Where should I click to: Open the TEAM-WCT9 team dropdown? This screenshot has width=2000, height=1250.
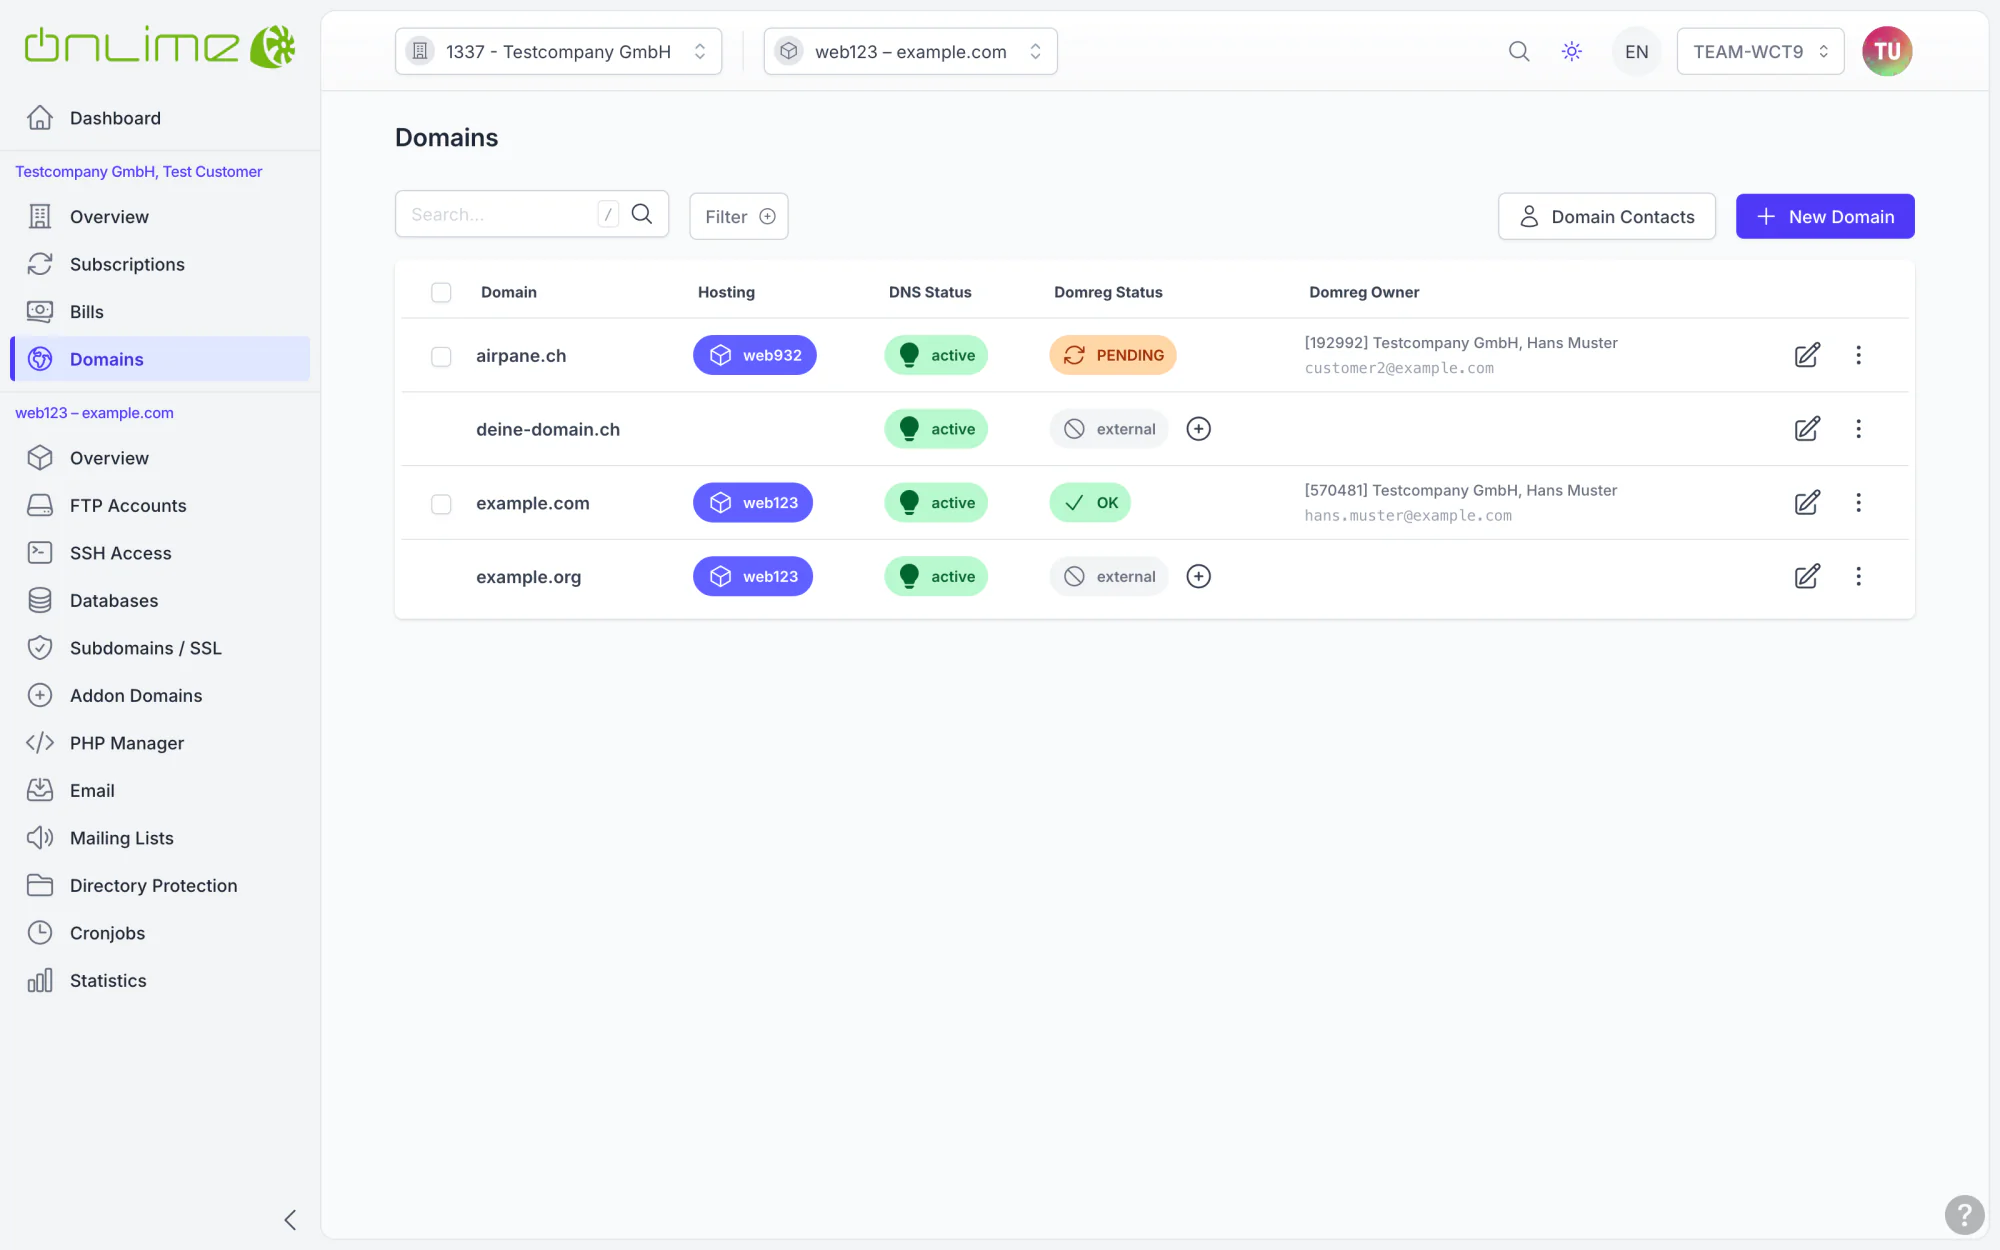click(x=1760, y=51)
